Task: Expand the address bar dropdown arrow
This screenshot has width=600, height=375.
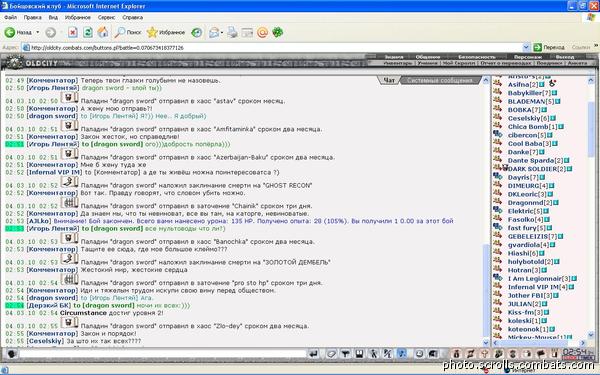Action: 526,47
